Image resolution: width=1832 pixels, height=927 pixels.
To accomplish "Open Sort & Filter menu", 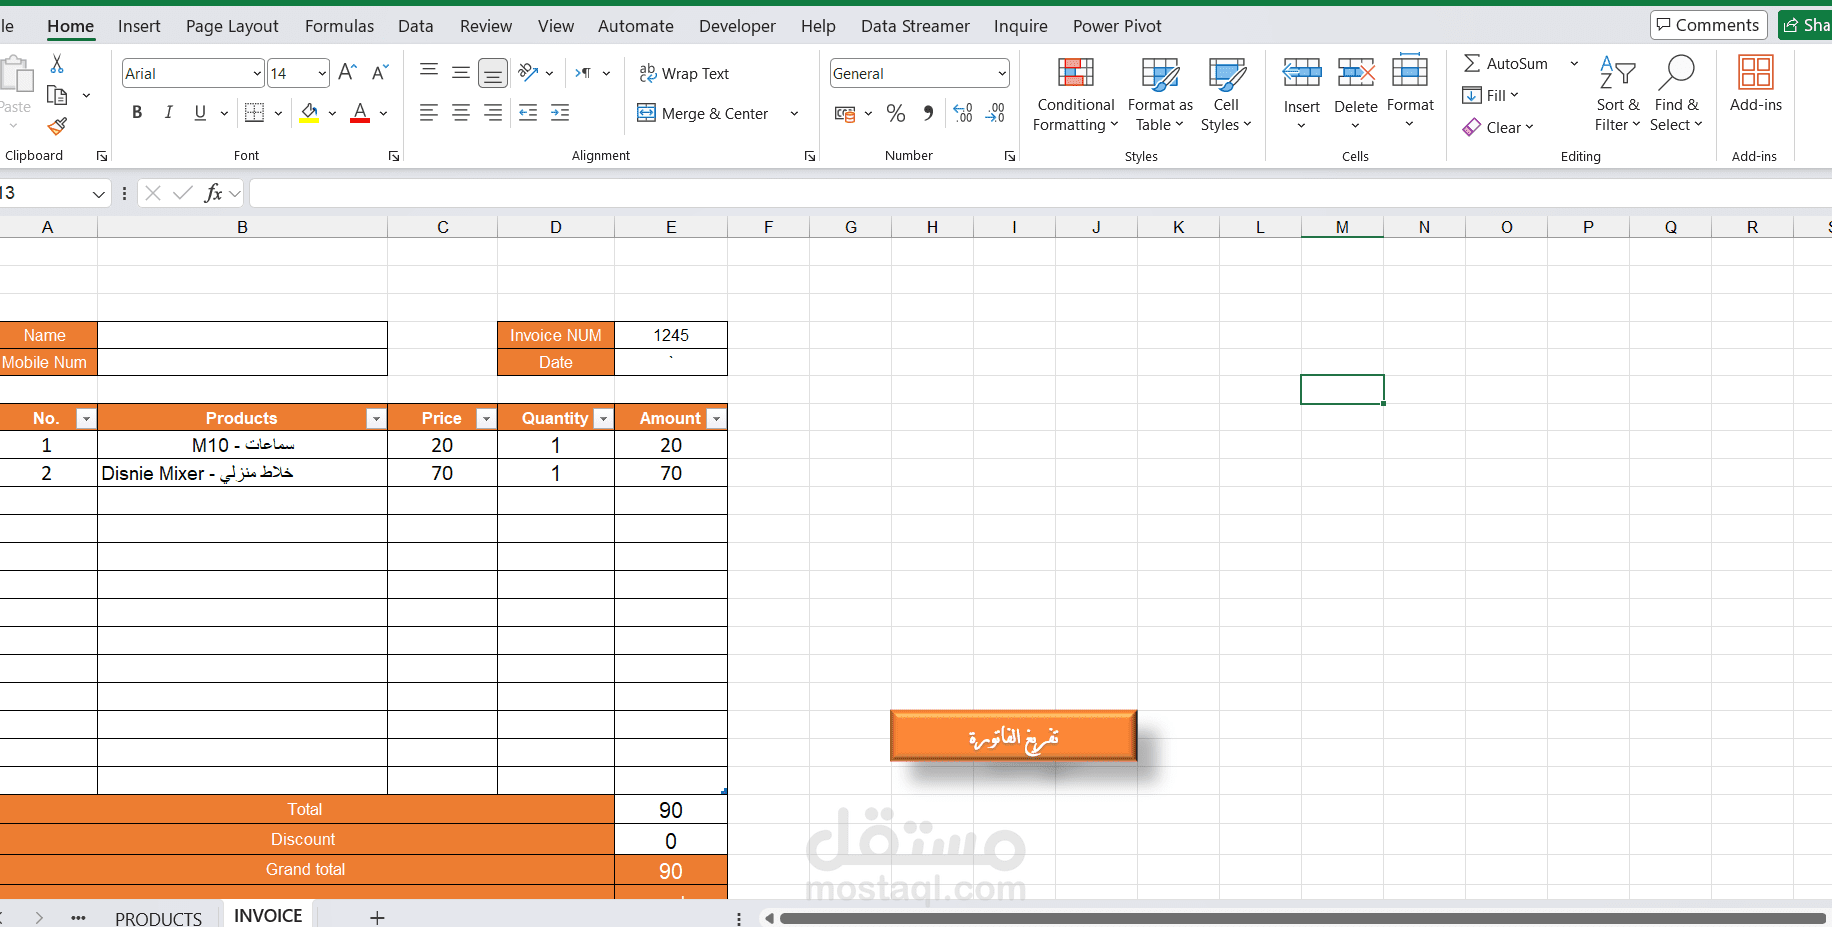I will 1617,95.
